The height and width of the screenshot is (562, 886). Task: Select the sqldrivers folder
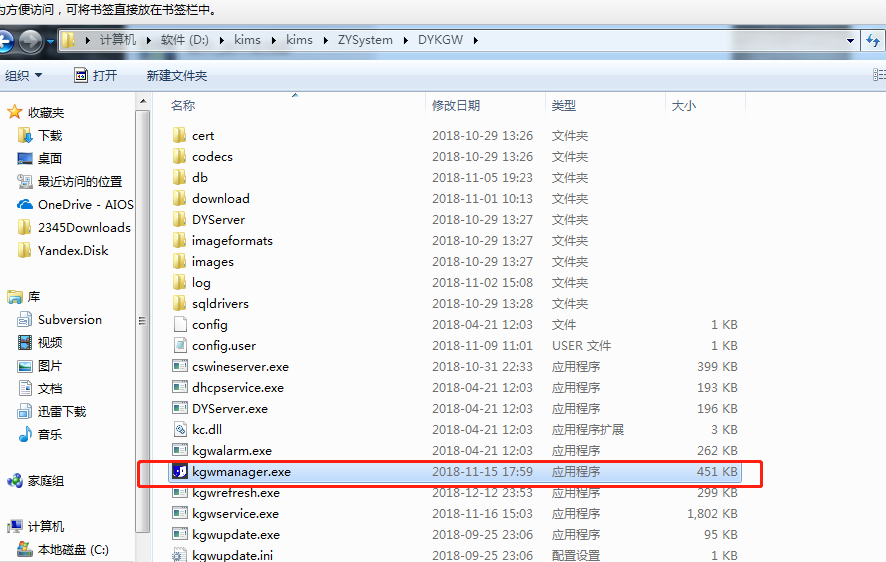tap(220, 303)
